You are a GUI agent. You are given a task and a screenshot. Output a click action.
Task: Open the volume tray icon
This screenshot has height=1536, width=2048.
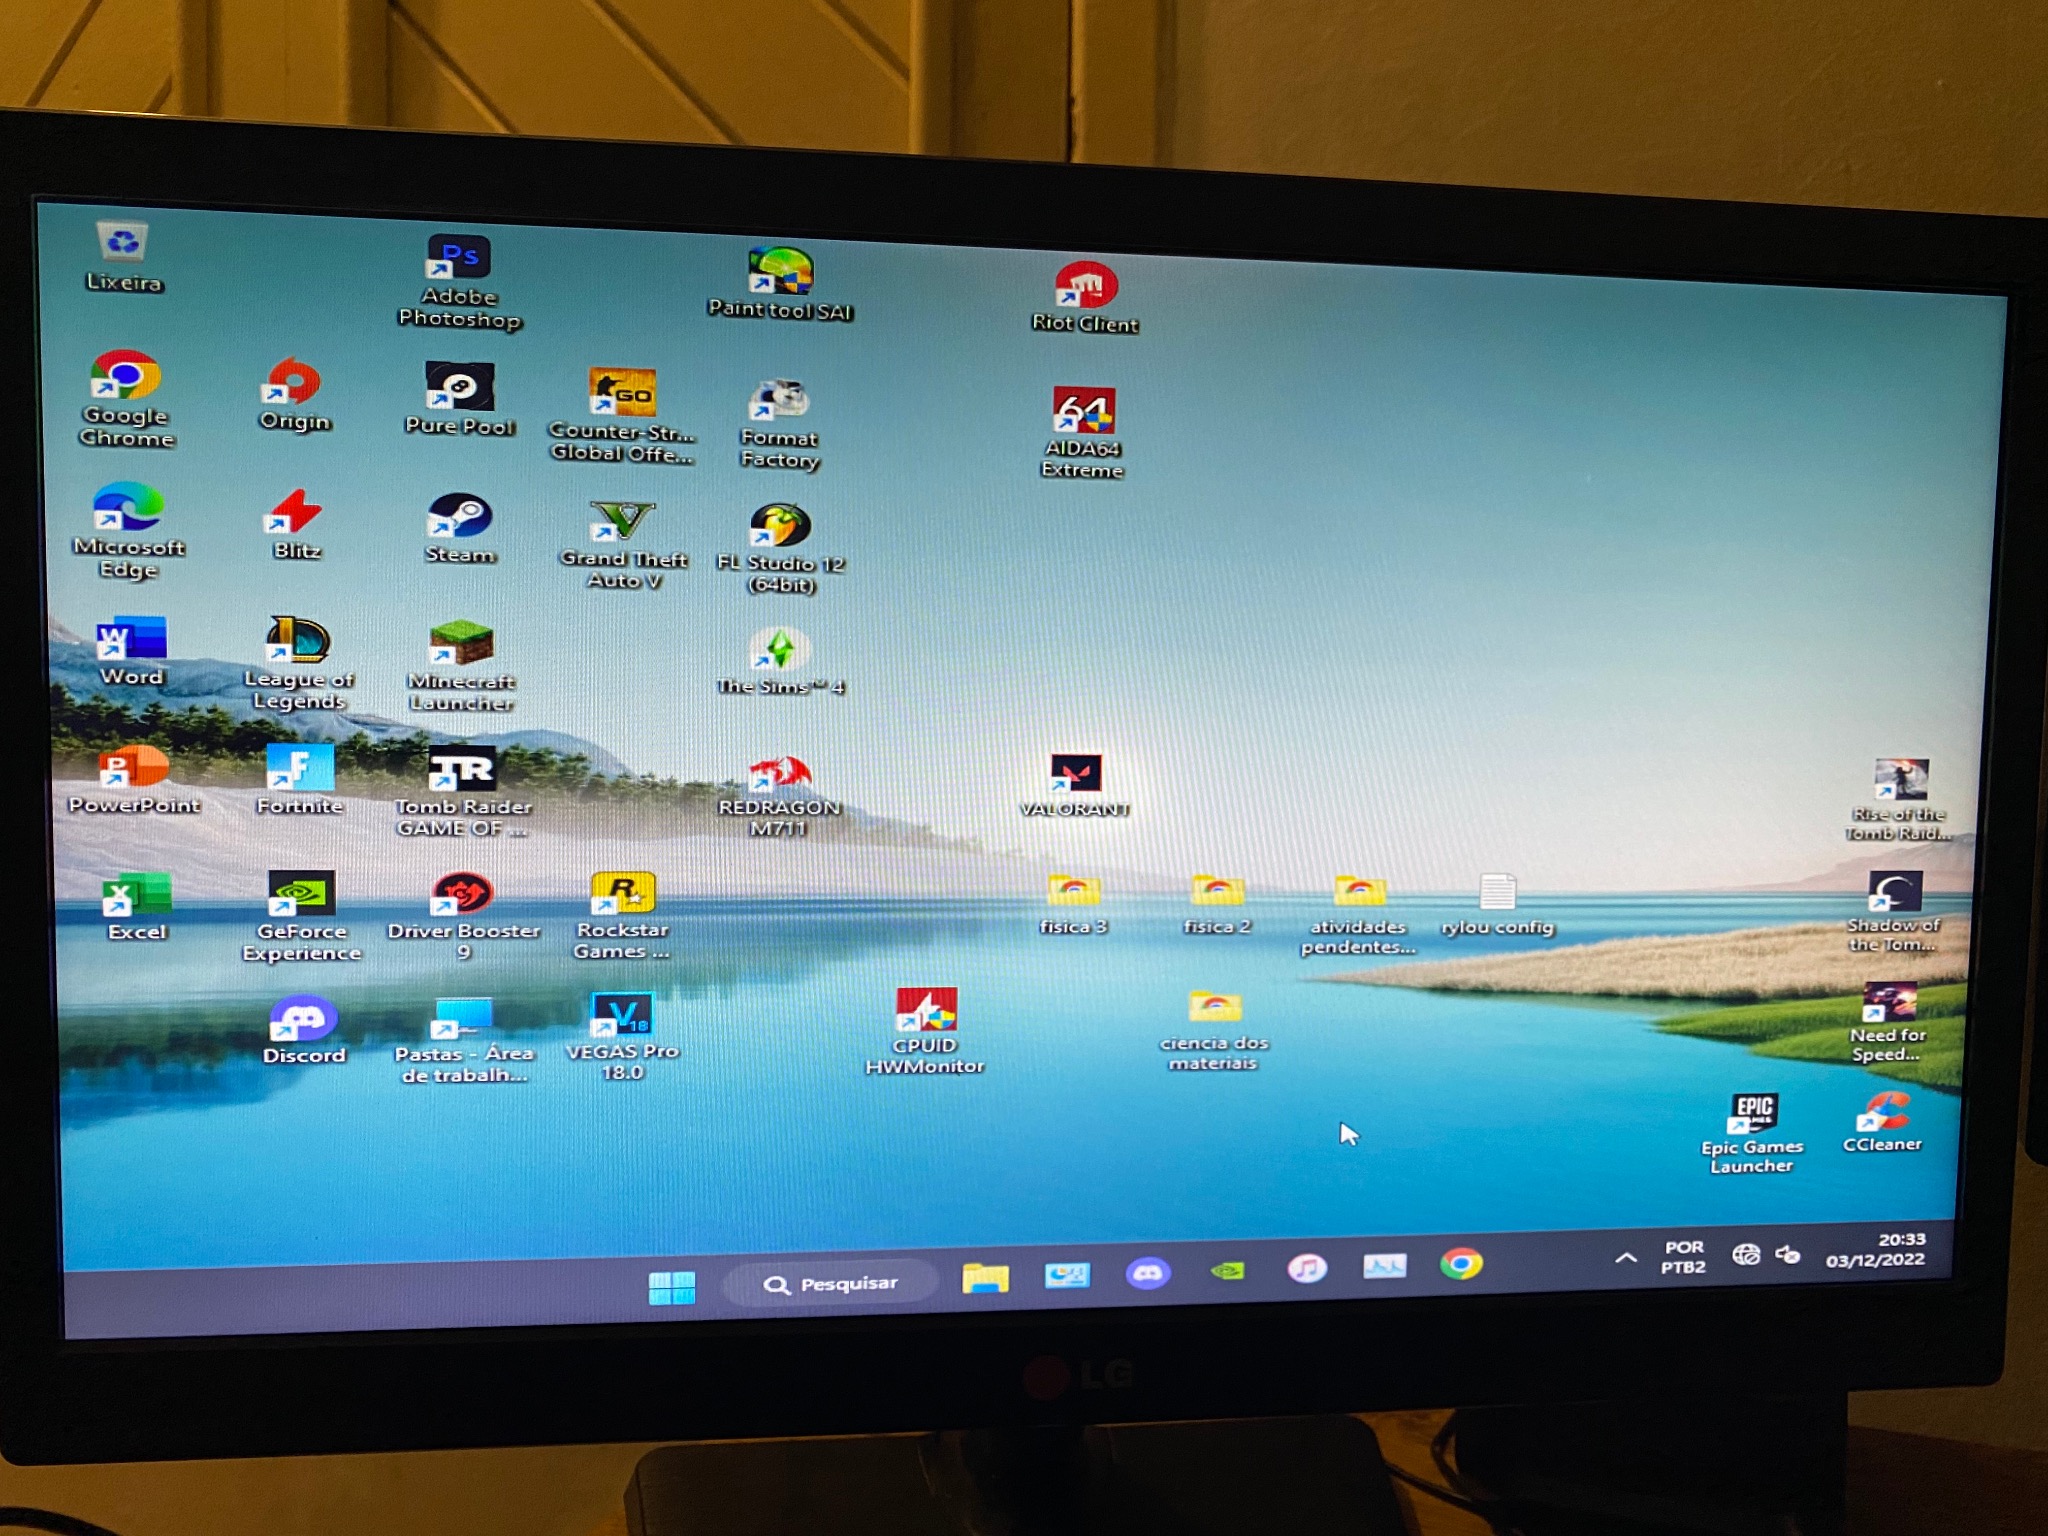(1789, 1253)
